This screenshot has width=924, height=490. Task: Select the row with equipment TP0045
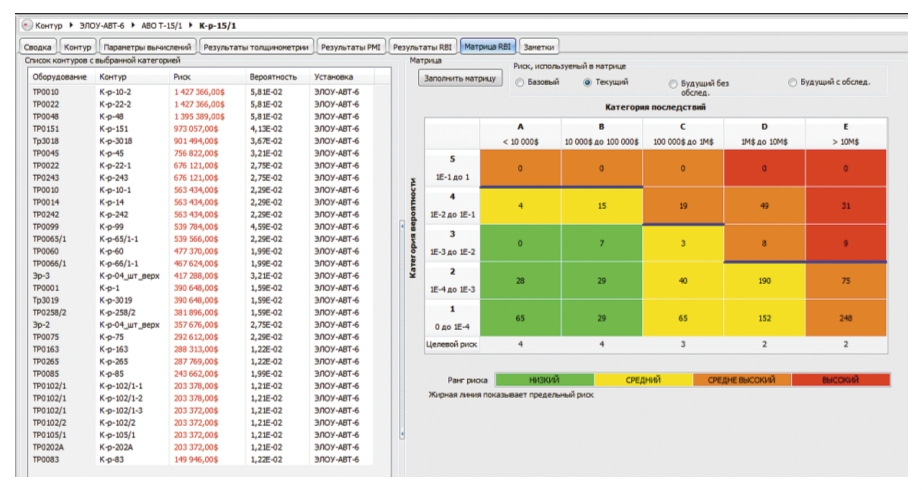(x=200, y=153)
